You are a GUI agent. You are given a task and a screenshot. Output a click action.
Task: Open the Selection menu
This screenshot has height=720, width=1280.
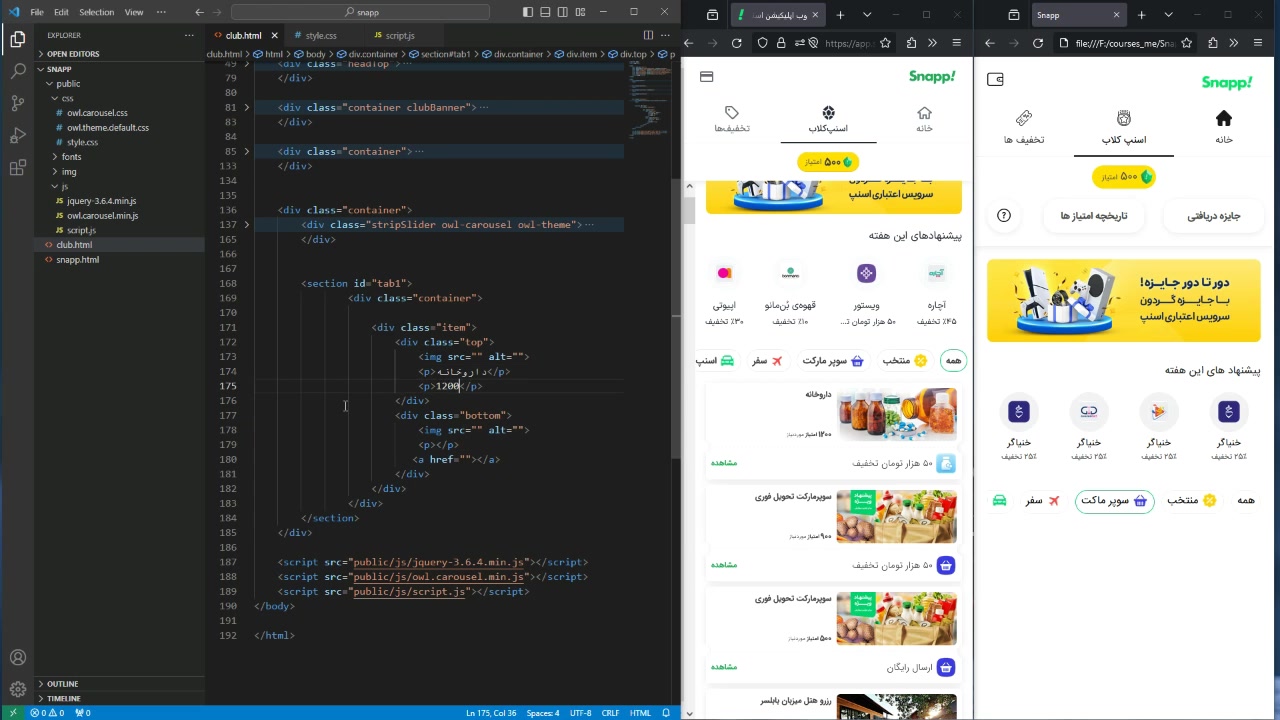click(x=97, y=12)
